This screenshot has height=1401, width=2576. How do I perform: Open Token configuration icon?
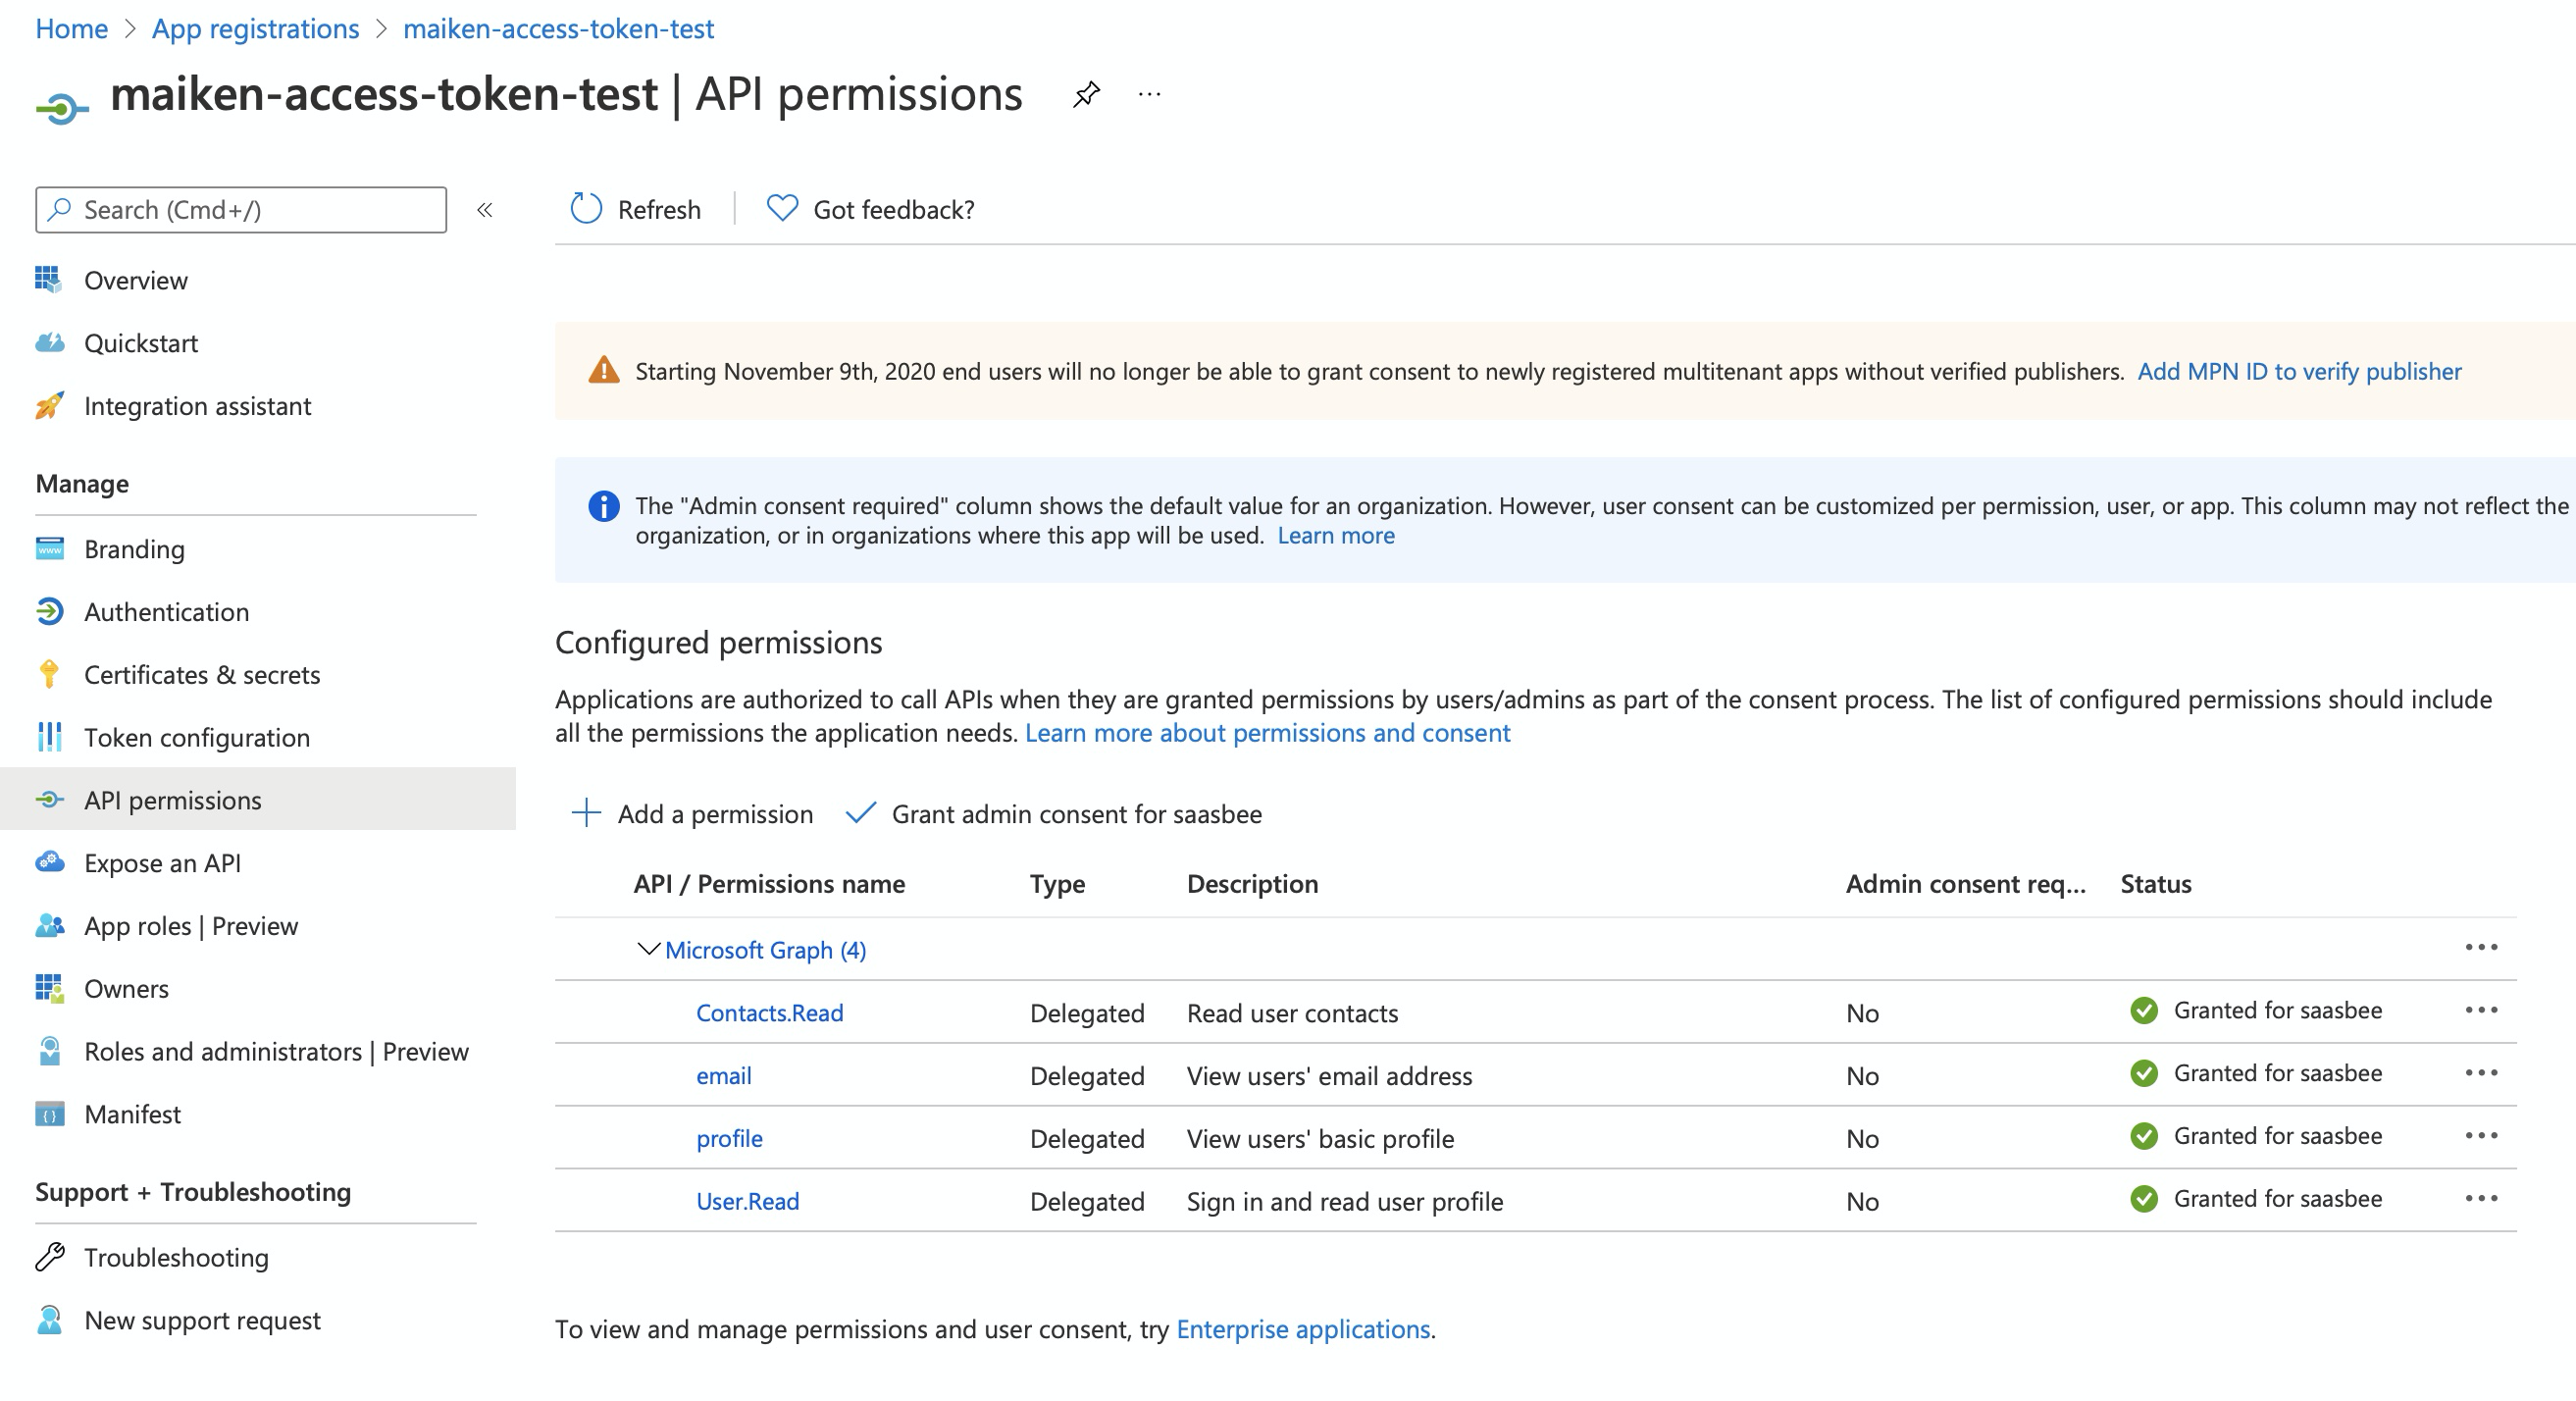coord(48,738)
